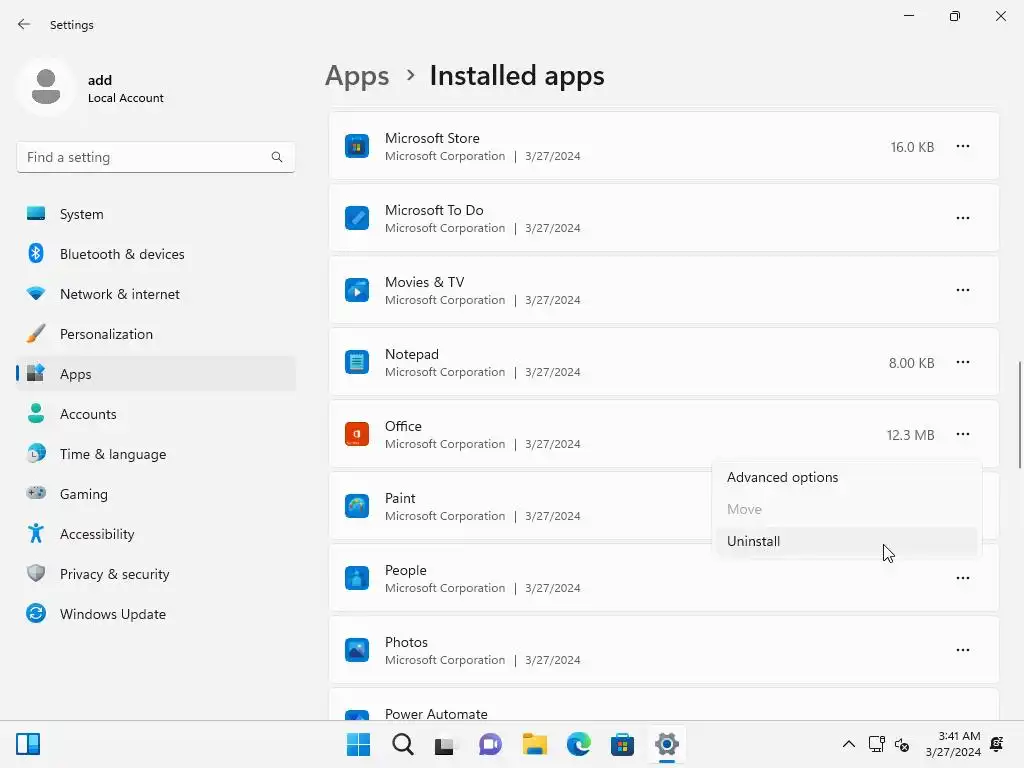Open more options for Microsoft To Do
The width and height of the screenshot is (1024, 768).
click(x=963, y=218)
